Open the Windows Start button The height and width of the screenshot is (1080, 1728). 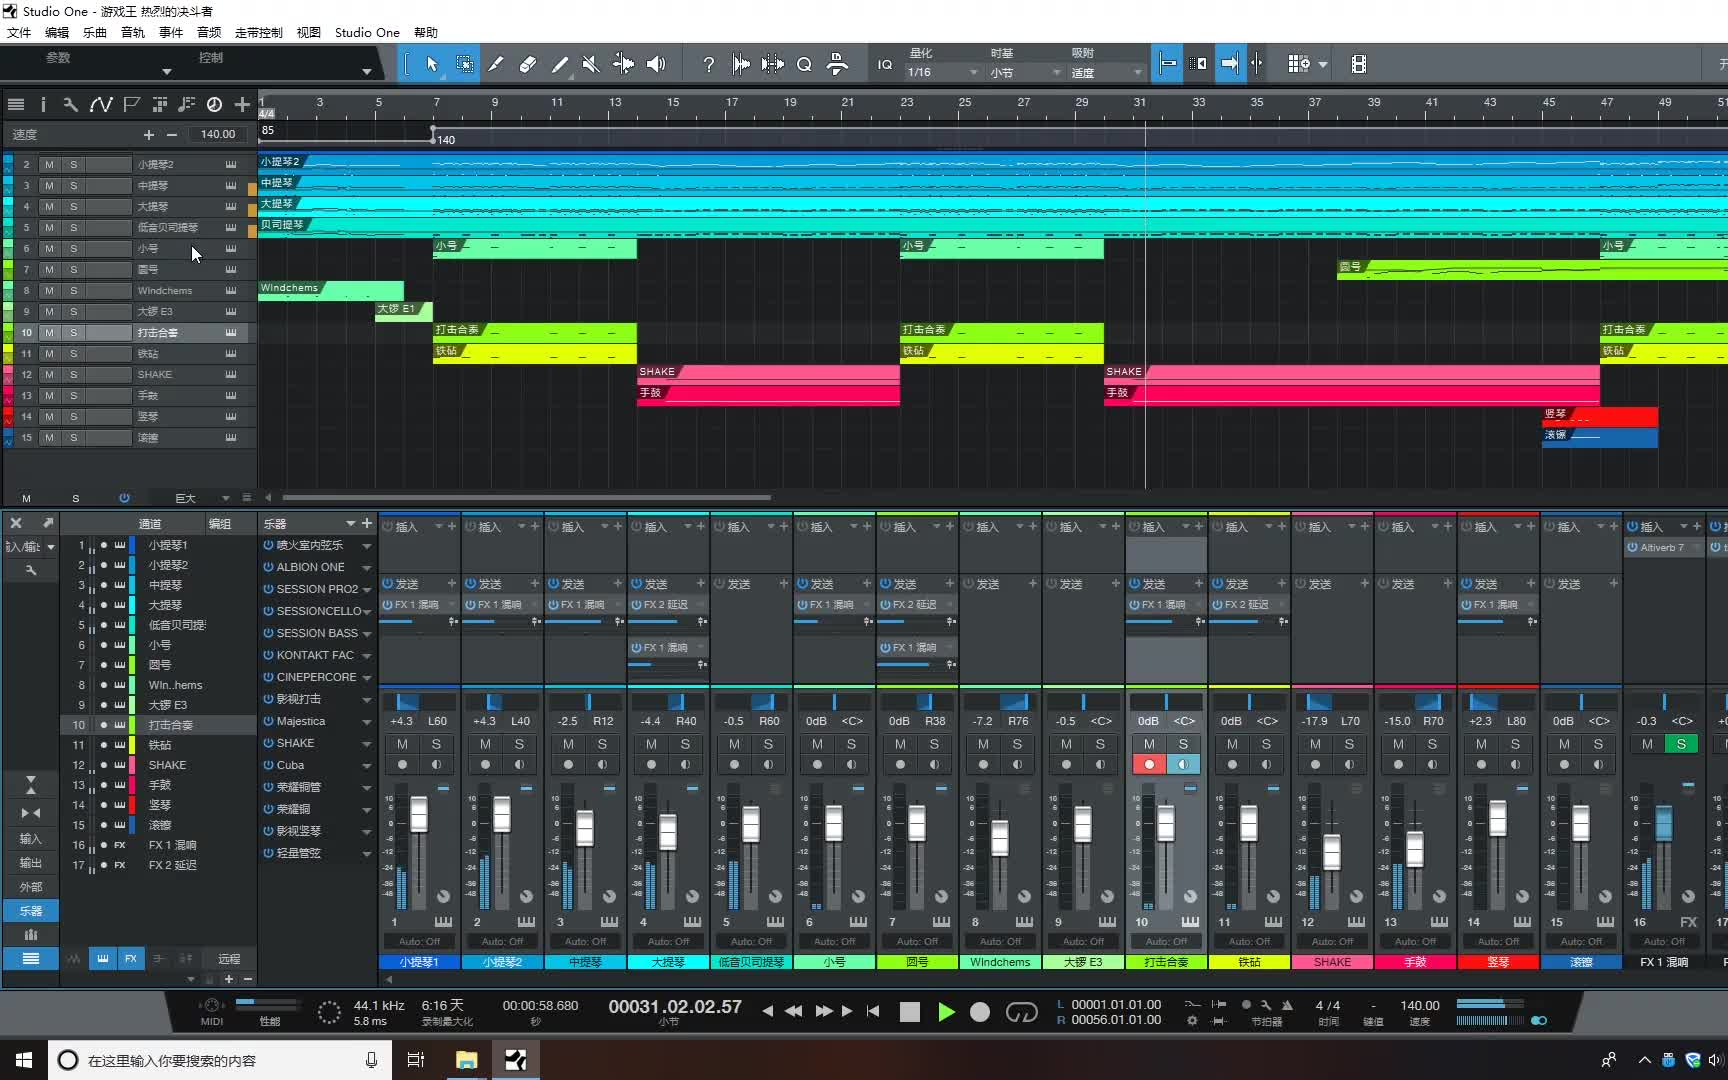pyautogui.click(x=23, y=1060)
